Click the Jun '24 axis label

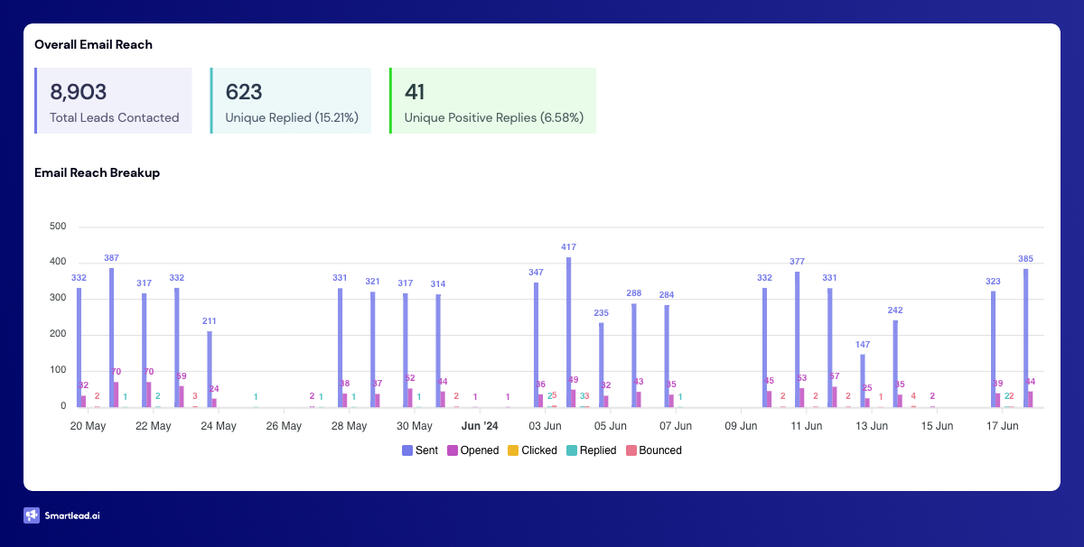tap(479, 426)
